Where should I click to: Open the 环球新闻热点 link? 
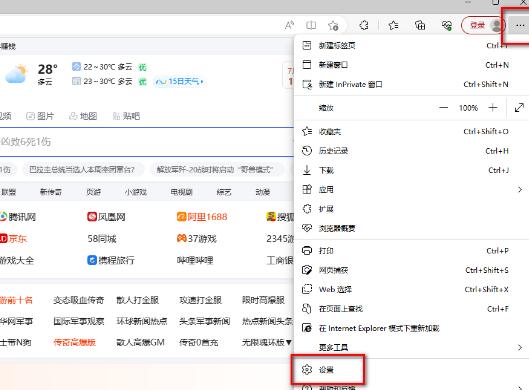[142, 321]
